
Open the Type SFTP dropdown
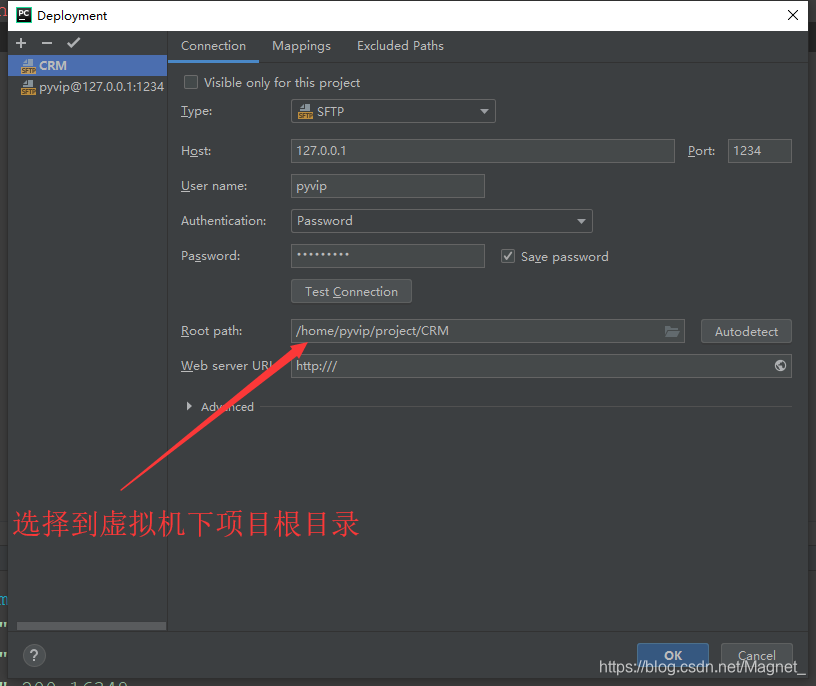click(x=393, y=111)
